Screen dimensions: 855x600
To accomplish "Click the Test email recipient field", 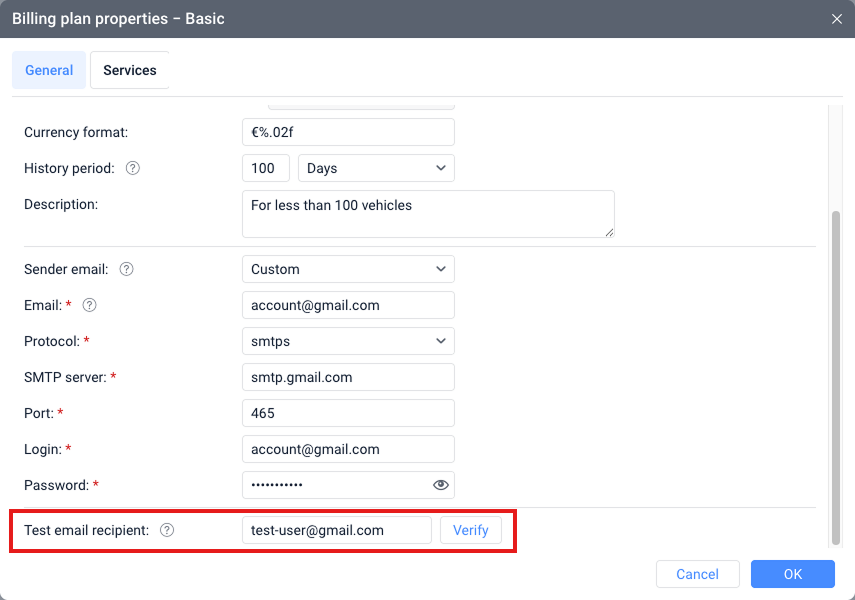I will [336, 530].
